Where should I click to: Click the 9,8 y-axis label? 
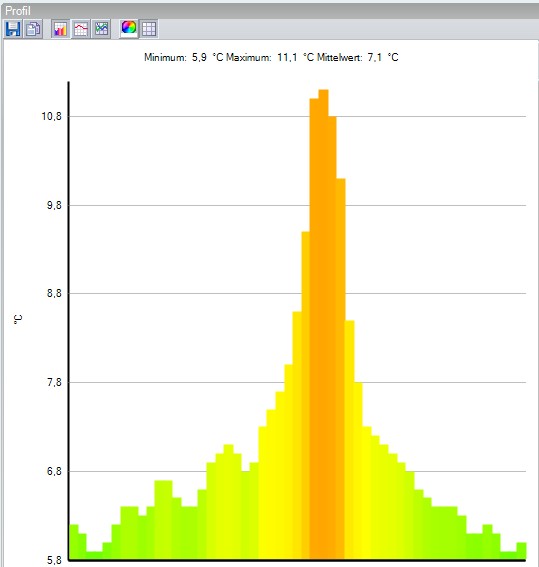(54, 205)
